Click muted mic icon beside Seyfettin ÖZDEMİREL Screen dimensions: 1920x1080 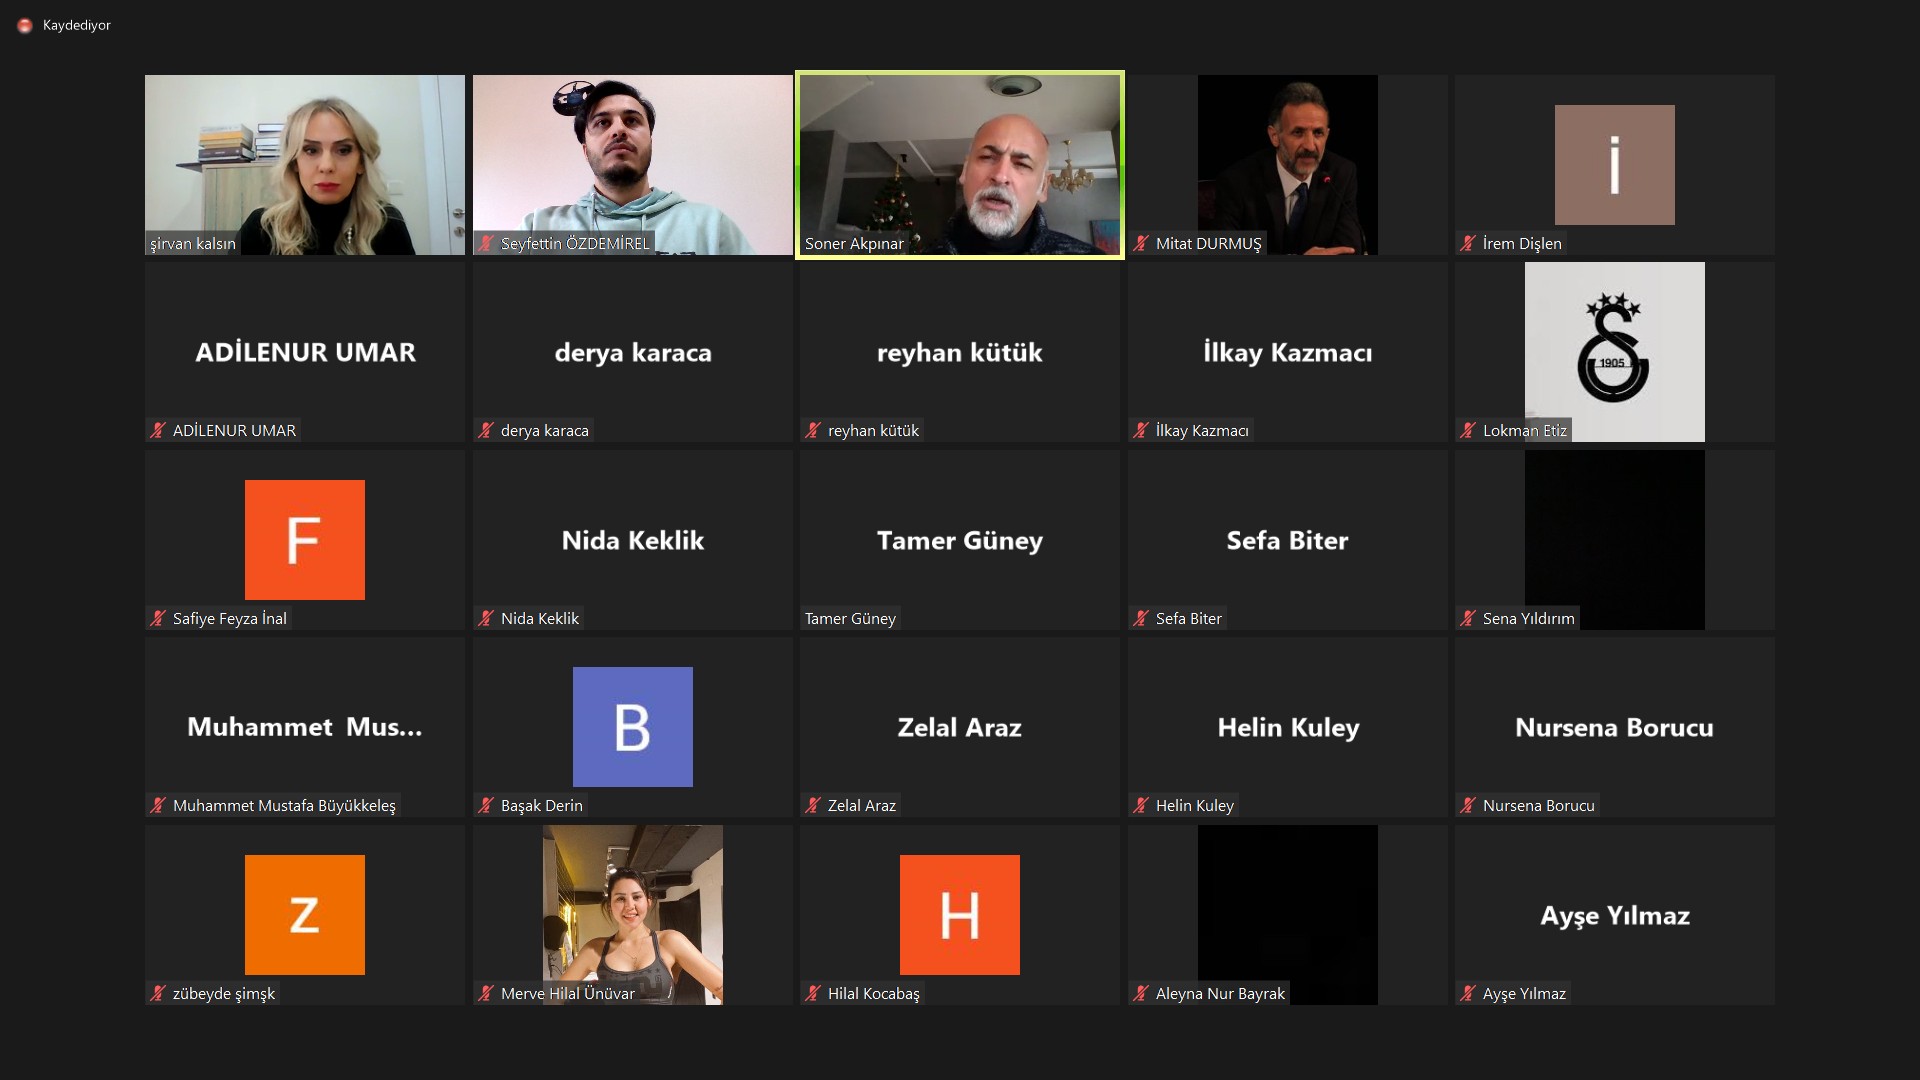(x=486, y=243)
